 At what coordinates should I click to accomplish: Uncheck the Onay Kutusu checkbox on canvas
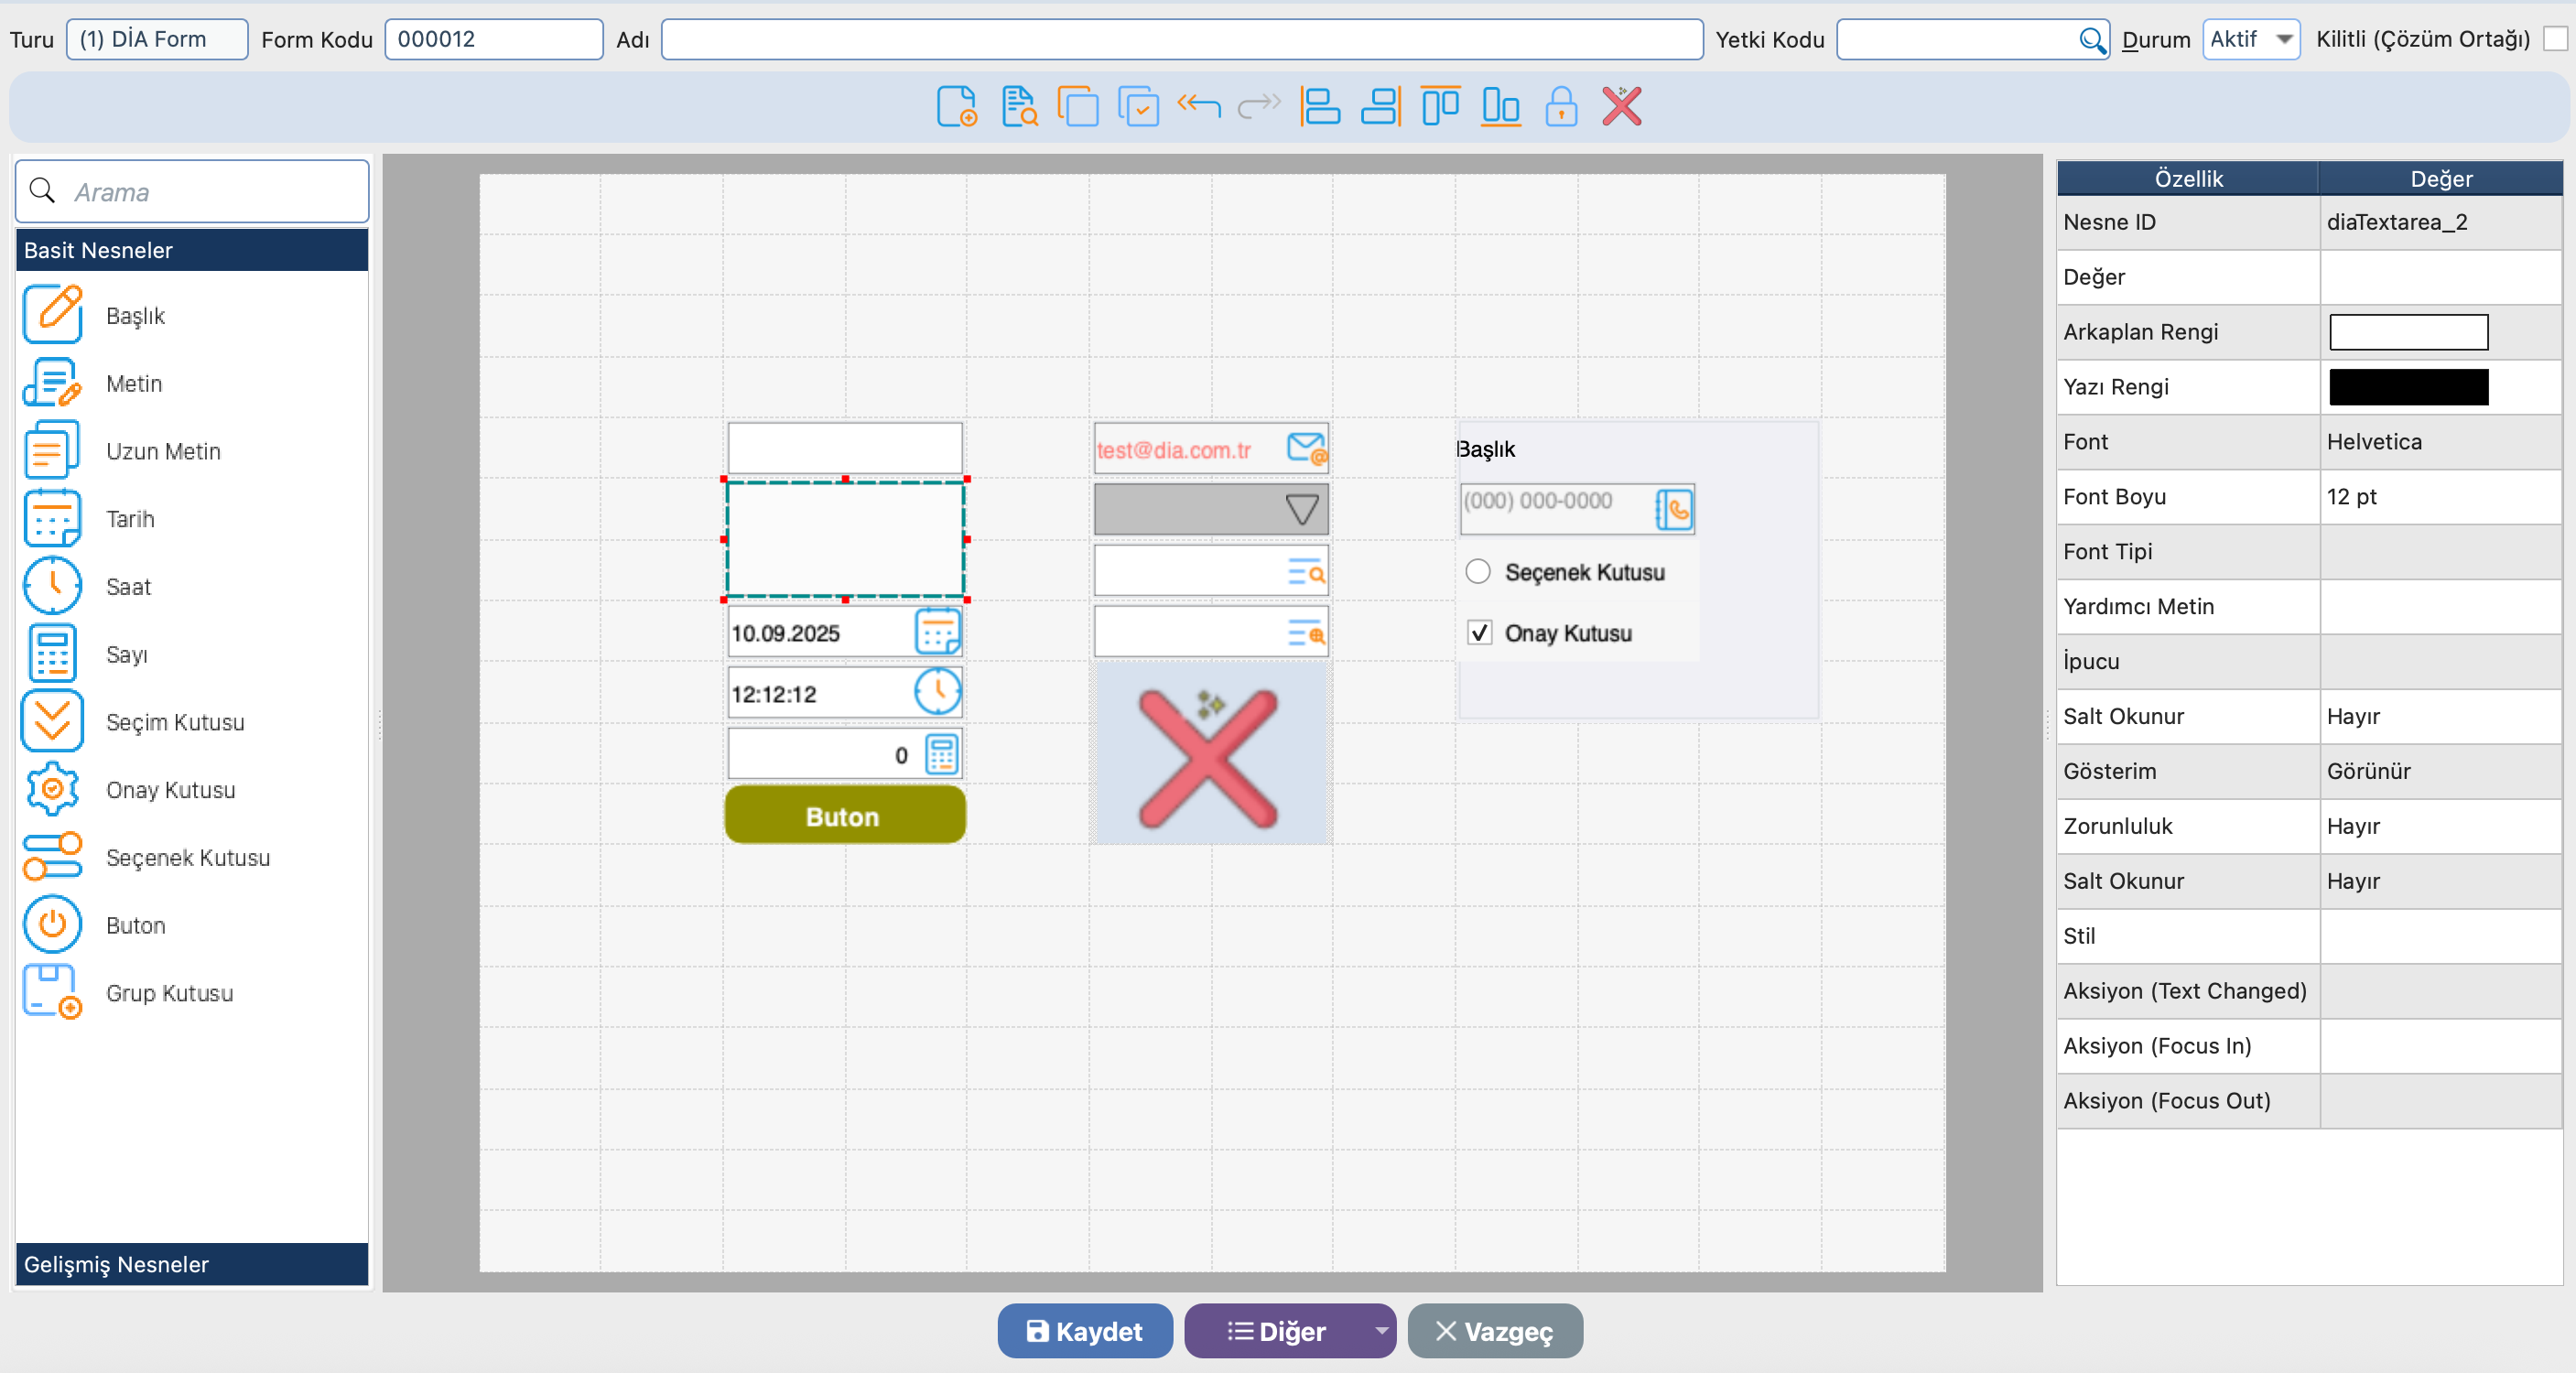tap(1479, 633)
